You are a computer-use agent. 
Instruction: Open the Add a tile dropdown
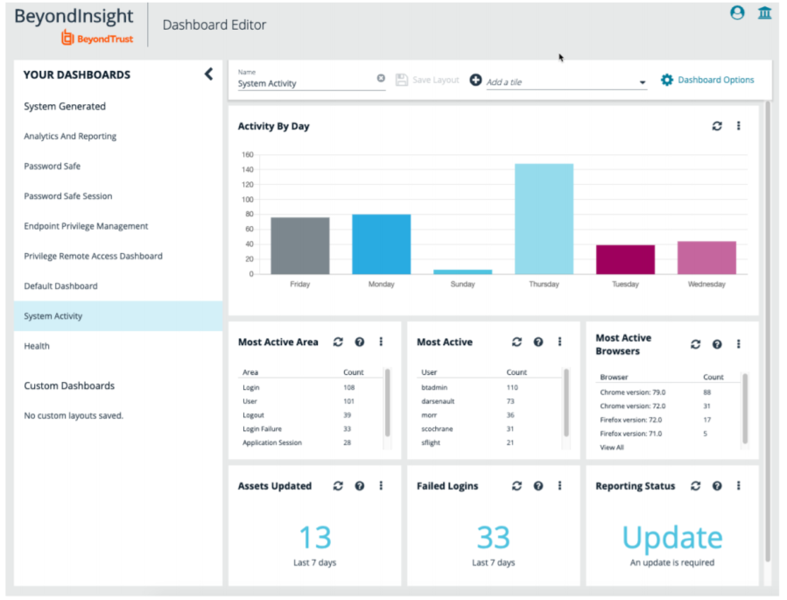(x=642, y=82)
